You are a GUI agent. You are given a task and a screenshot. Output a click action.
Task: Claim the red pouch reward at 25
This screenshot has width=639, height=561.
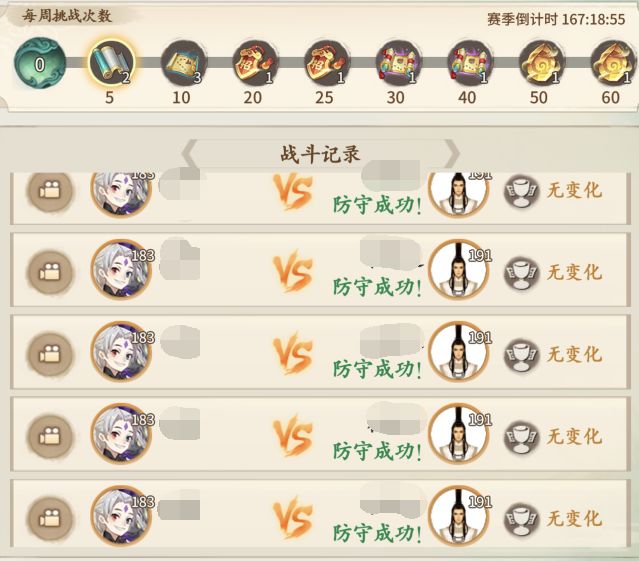(326, 63)
